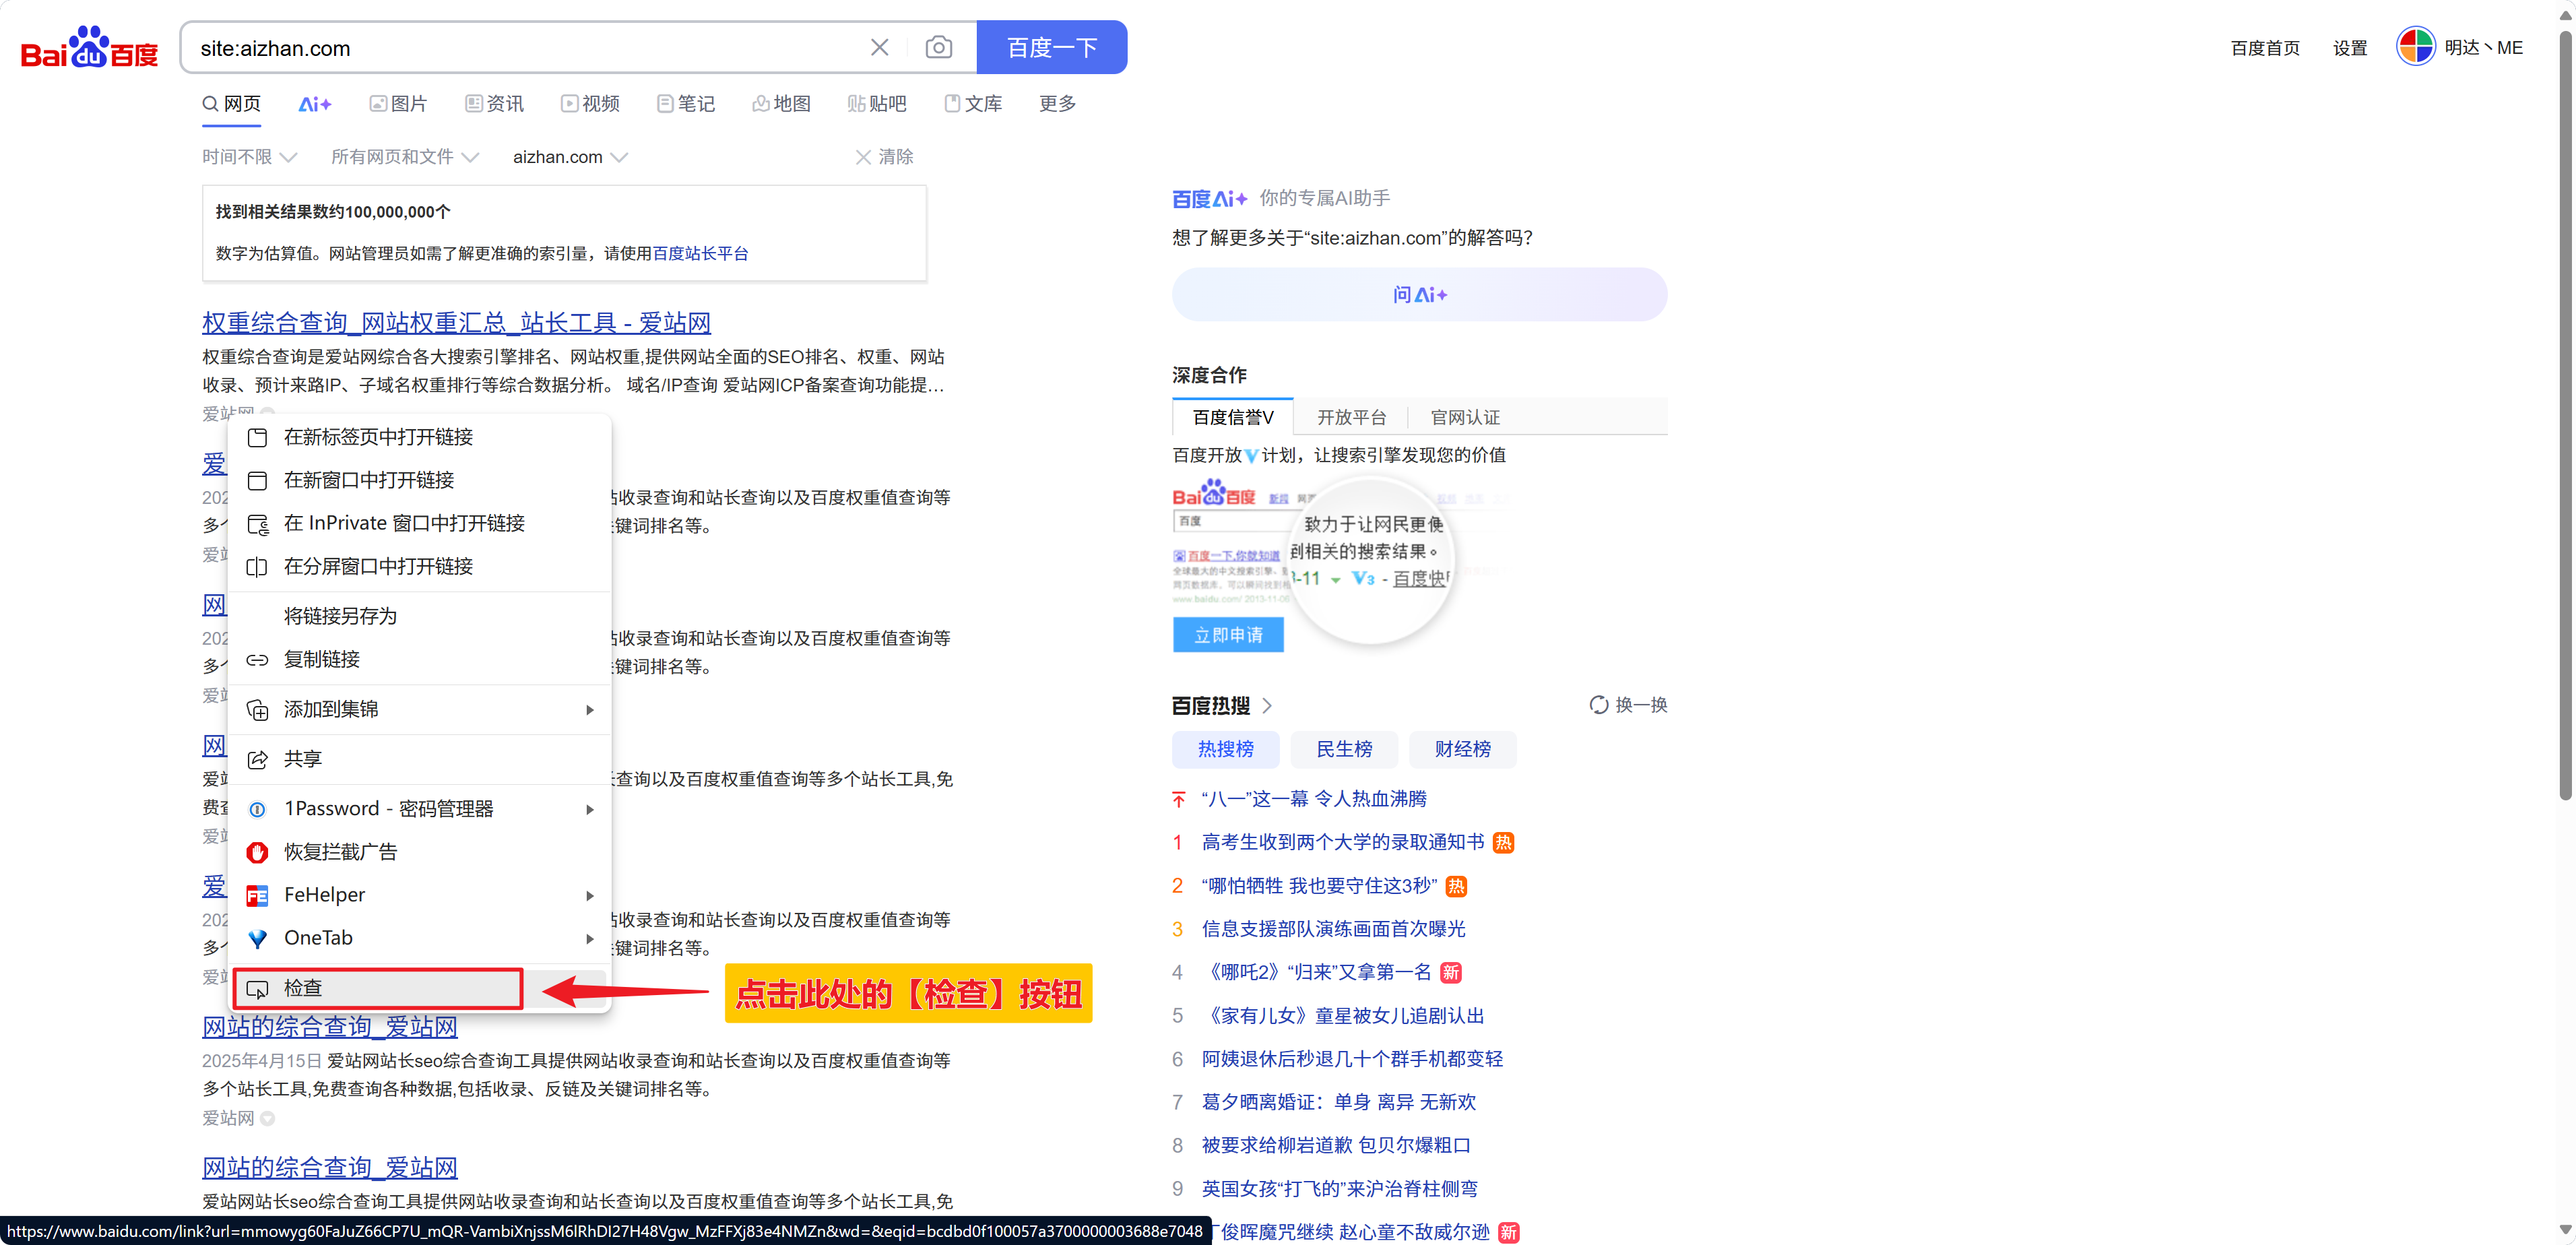Open hot search 高考生收到两个大学的录取通知书
This screenshot has width=2576, height=1245.
tap(1343, 842)
